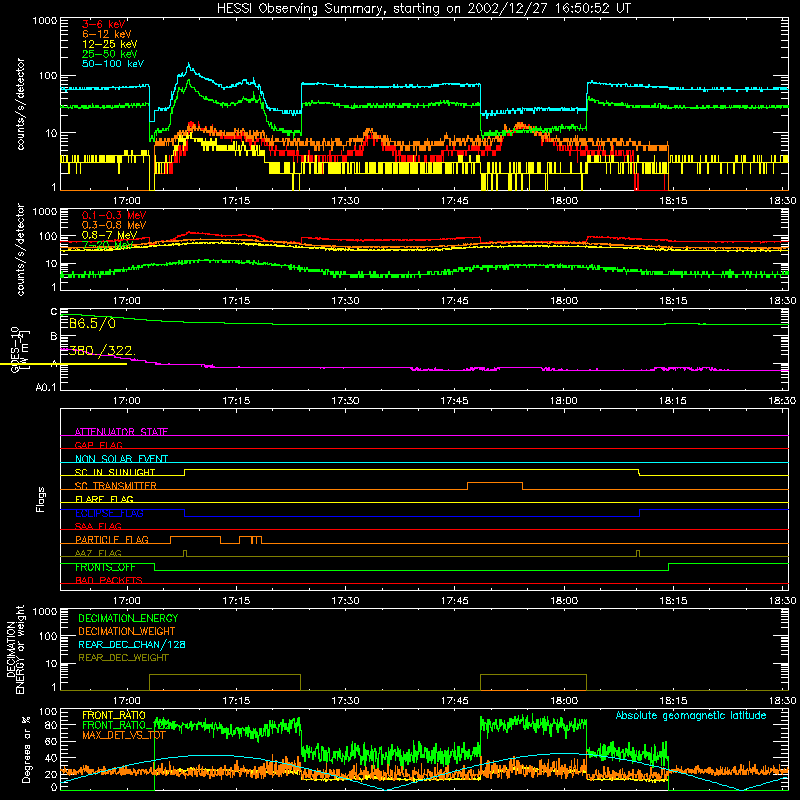The image size is (800, 800).
Task: Click the B6.5/0 annotation in GOES panel
Action: [92, 323]
